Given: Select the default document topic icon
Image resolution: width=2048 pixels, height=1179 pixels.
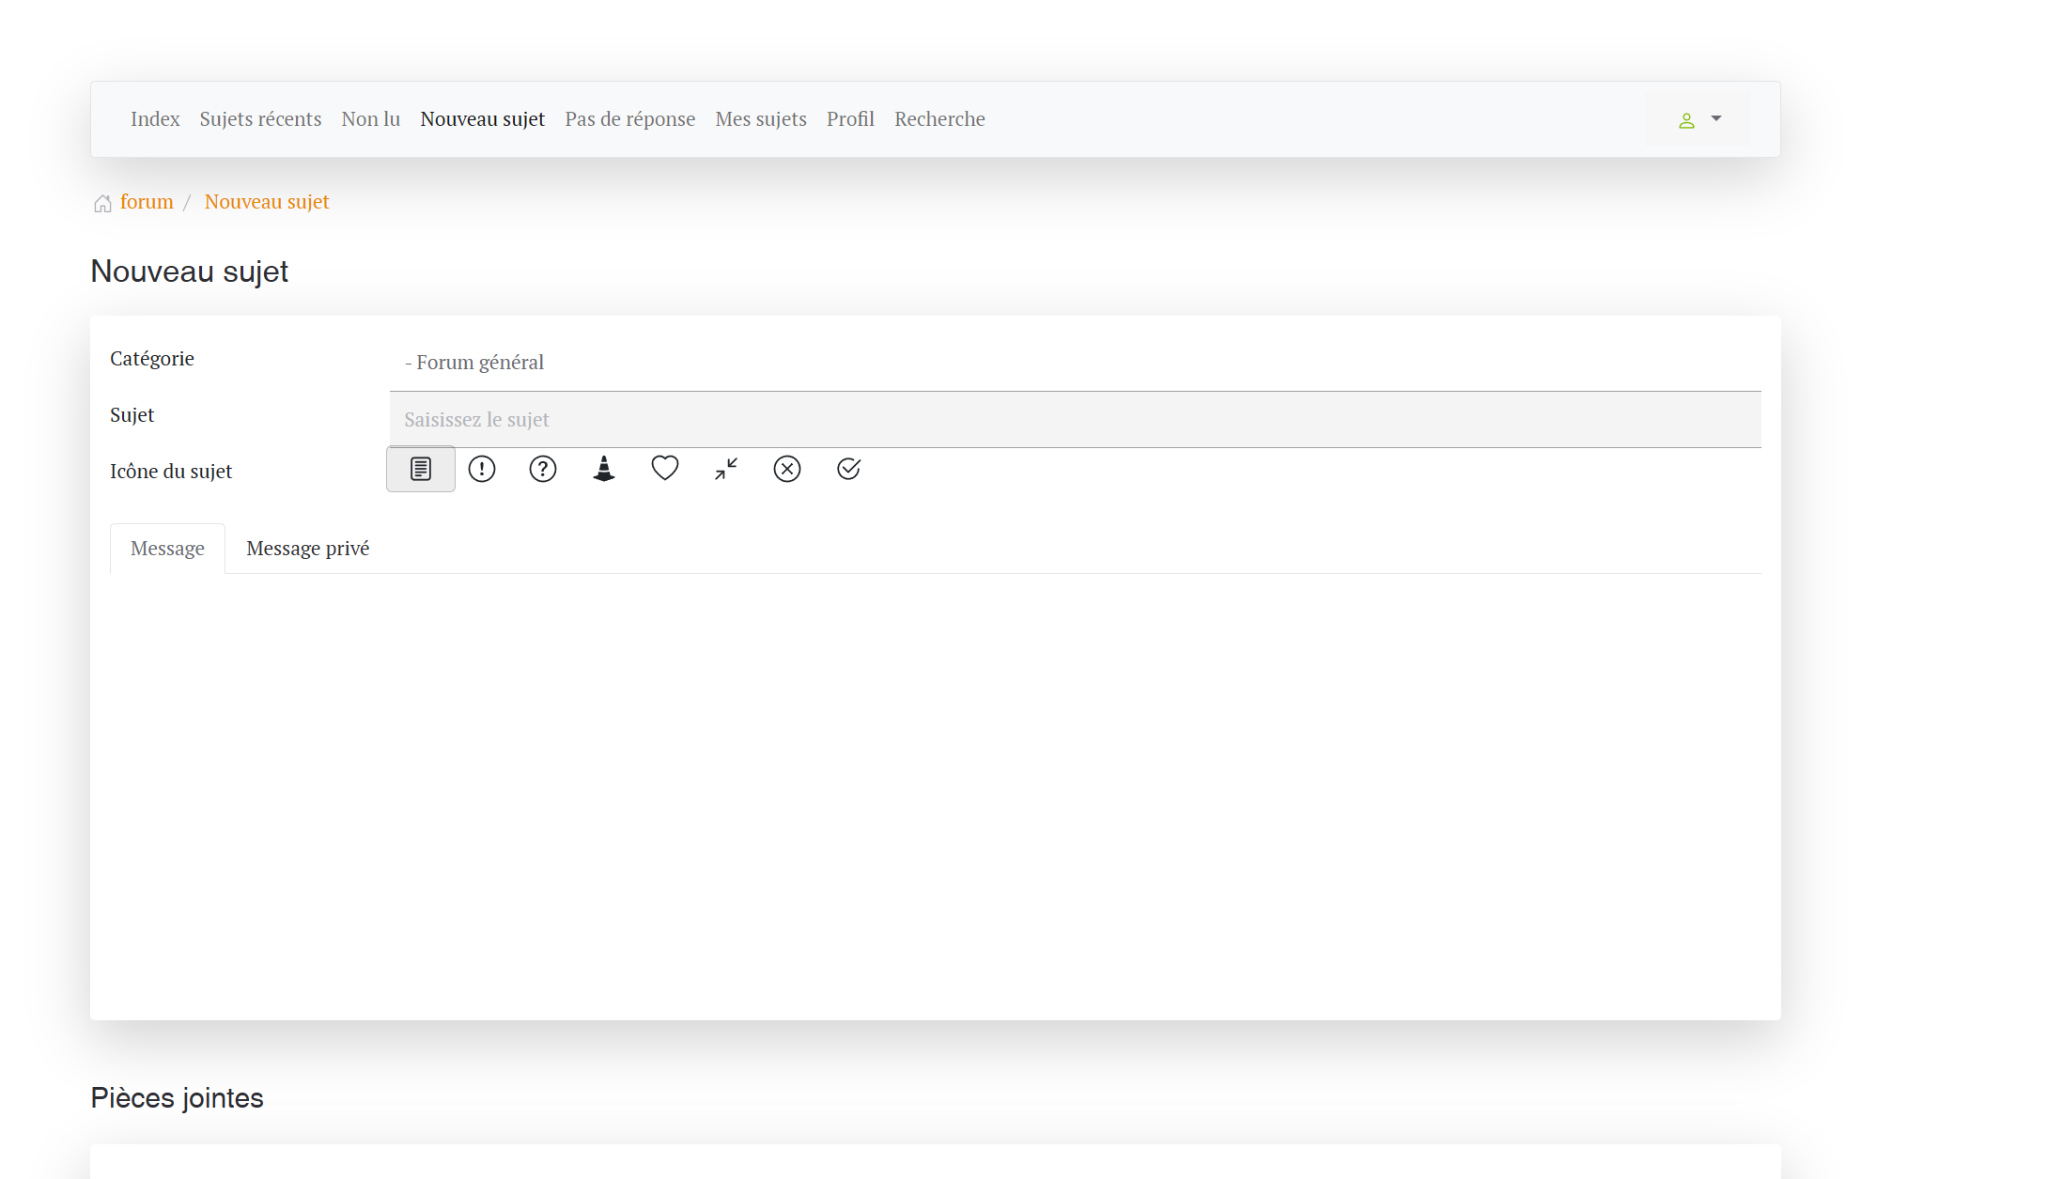Looking at the screenshot, I should point(420,469).
